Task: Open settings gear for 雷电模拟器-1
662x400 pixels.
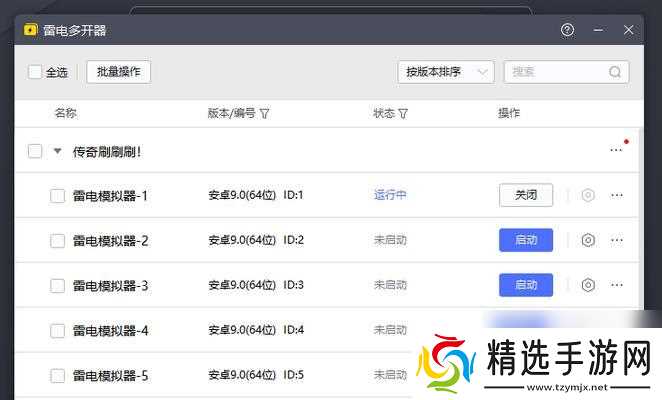Action: [588, 195]
